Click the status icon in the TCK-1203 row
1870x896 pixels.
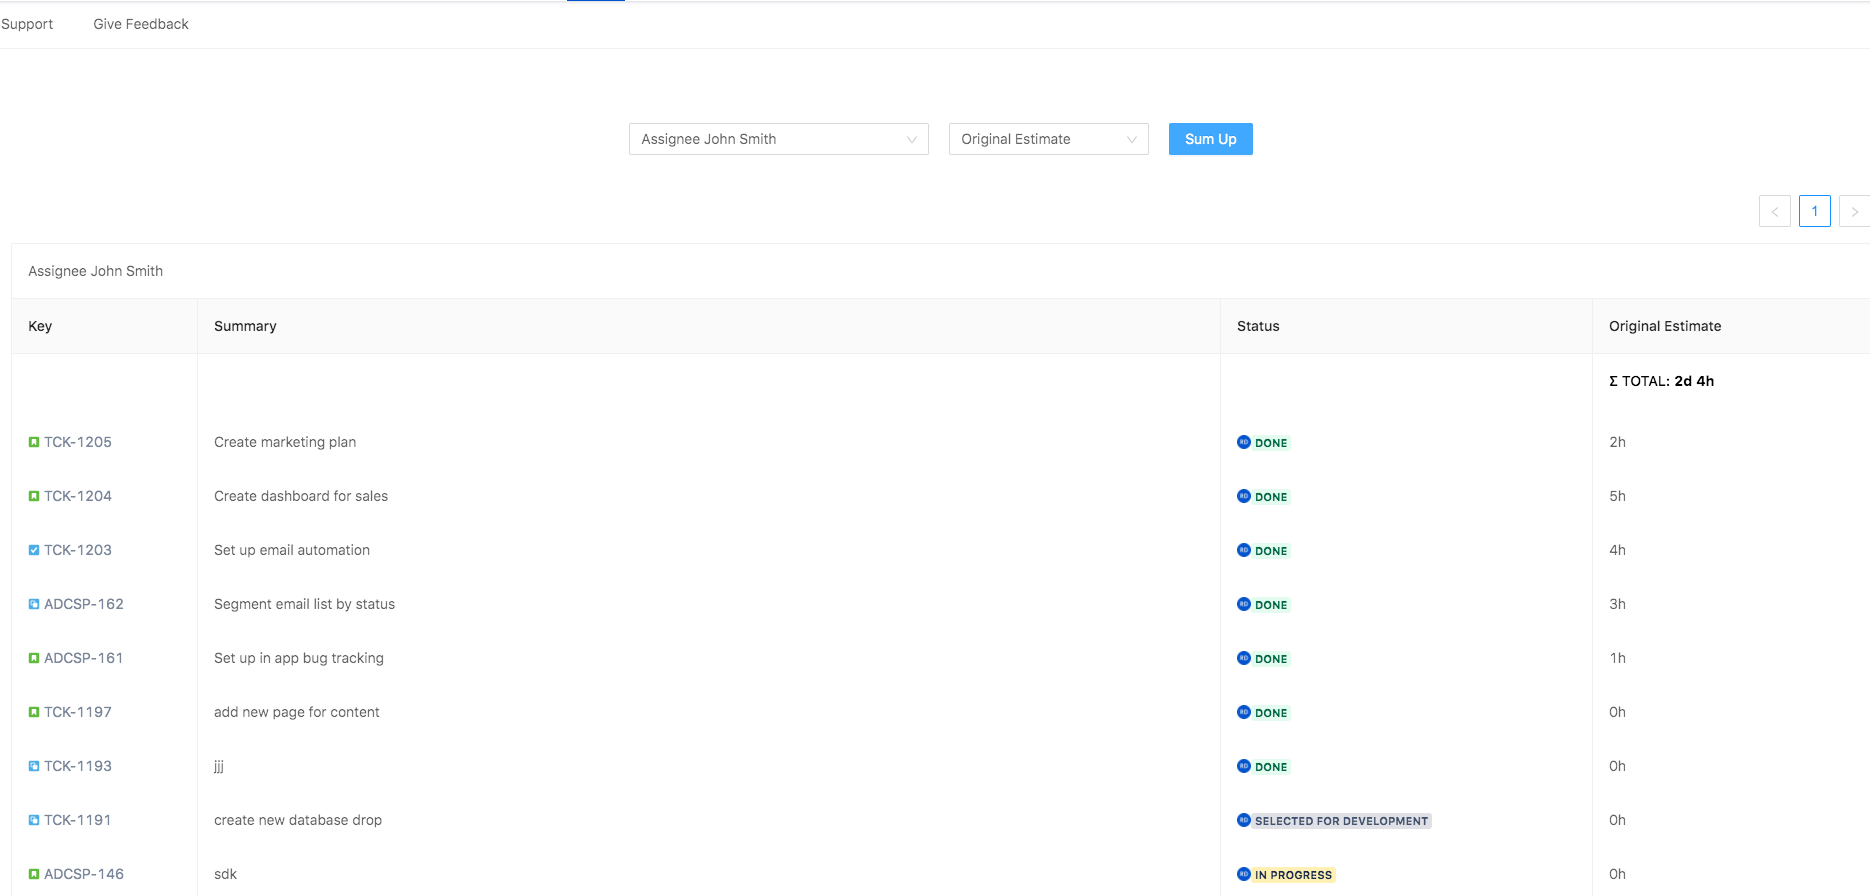pyautogui.click(x=1244, y=550)
